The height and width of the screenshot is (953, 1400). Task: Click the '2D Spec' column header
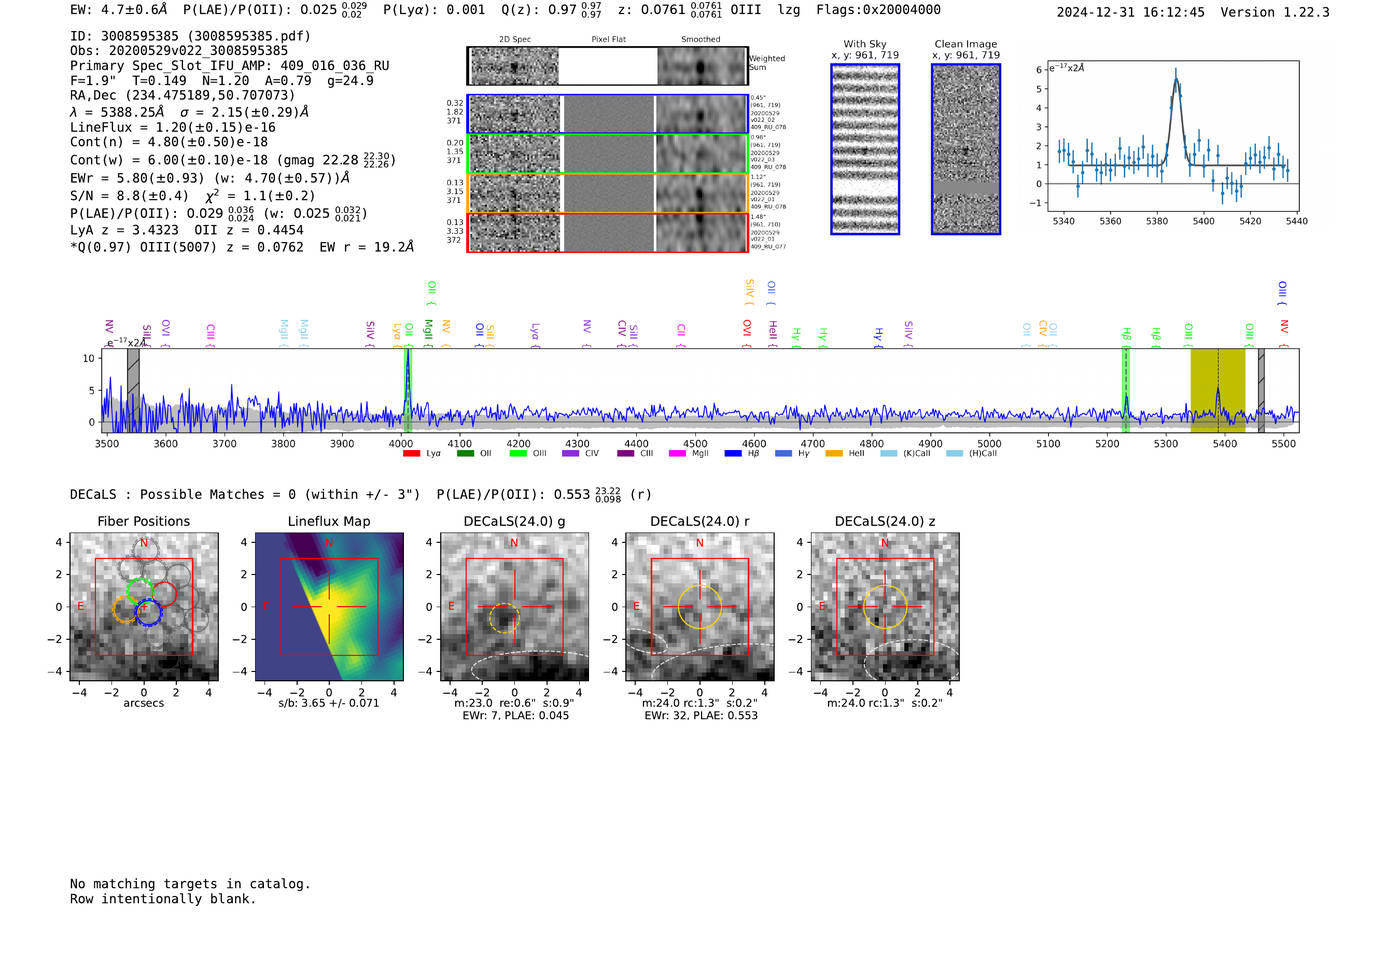click(515, 40)
